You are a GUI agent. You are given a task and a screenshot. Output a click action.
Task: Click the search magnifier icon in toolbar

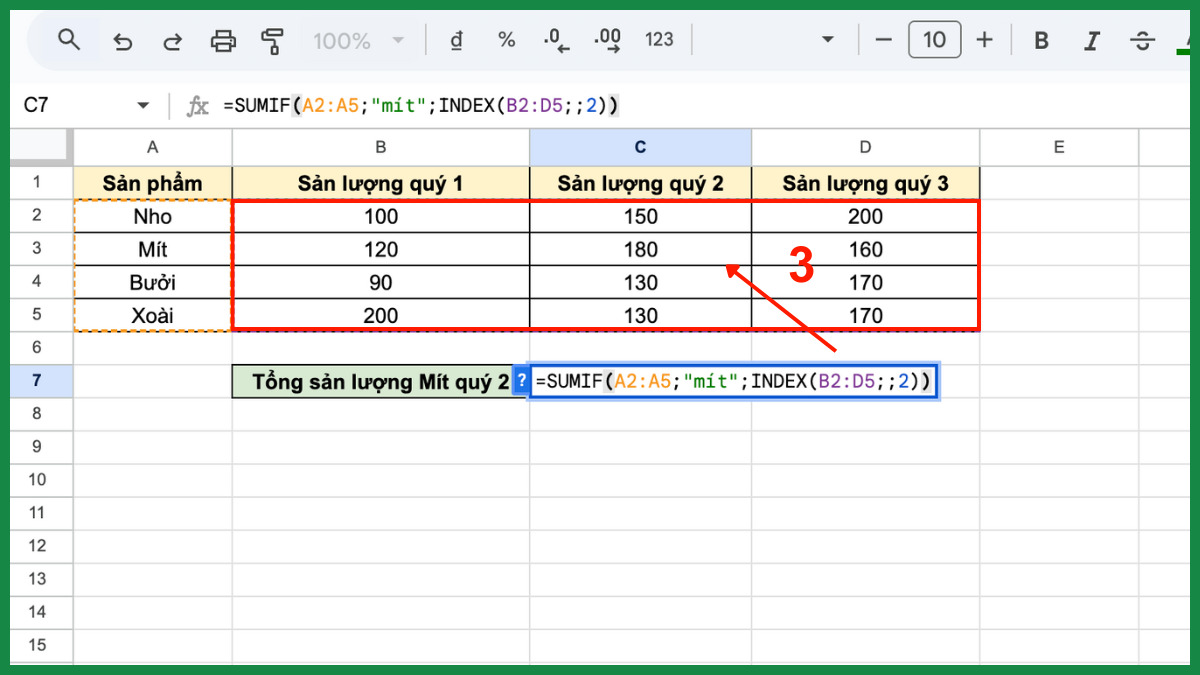point(68,40)
